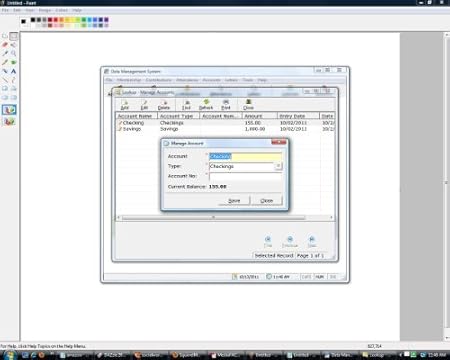Click the Edit icon in Manage Accounts toolbar

[x=144, y=105]
